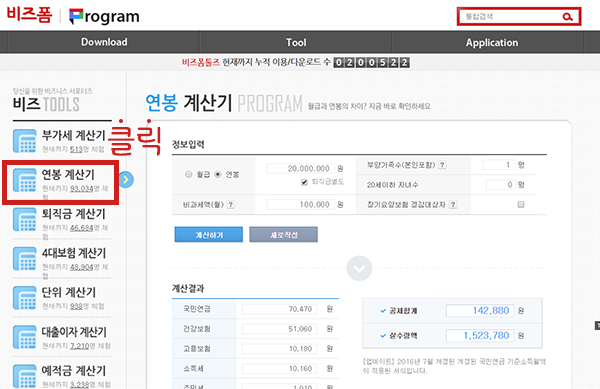
Task: Click the 공제합계 value 142,880
Action: 480,311
